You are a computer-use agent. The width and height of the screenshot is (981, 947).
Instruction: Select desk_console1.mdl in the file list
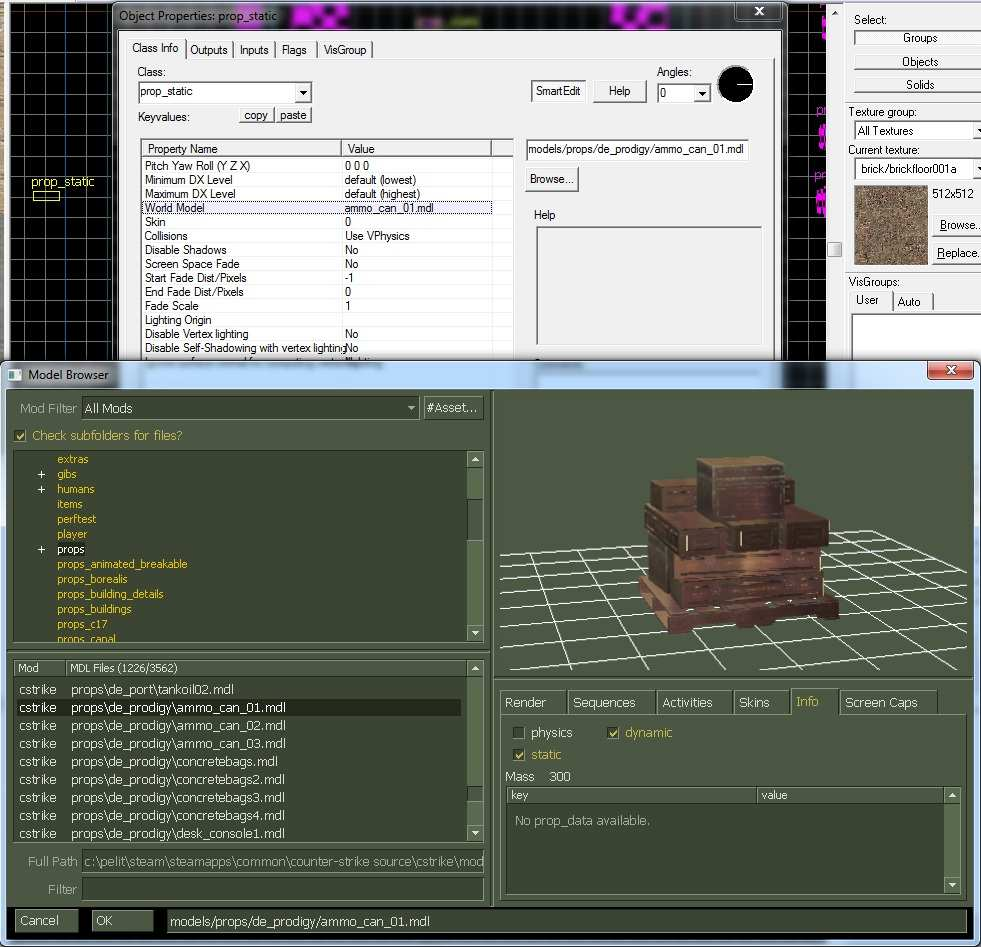239,834
